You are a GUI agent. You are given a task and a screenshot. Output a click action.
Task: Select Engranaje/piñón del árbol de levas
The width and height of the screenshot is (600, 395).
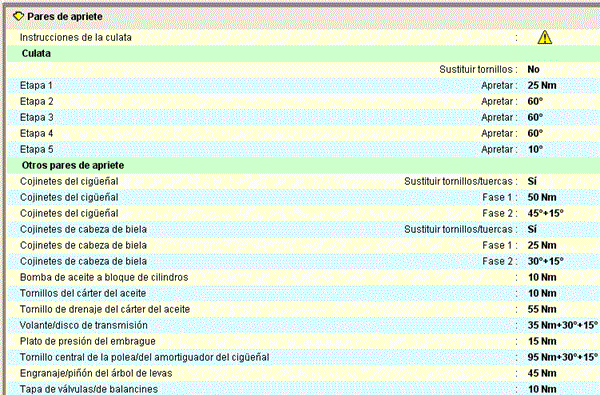tap(96, 373)
